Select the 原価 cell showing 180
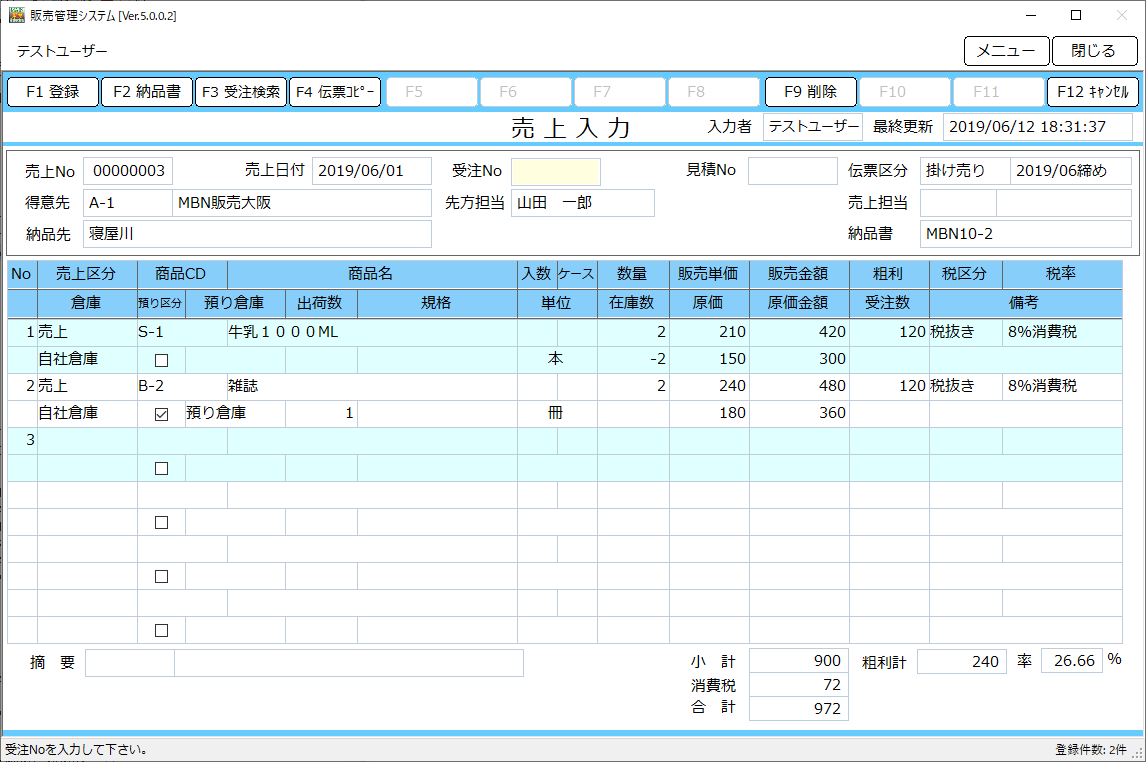The width and height of the screenshot is (1146, 762). [x=709, y=414]
